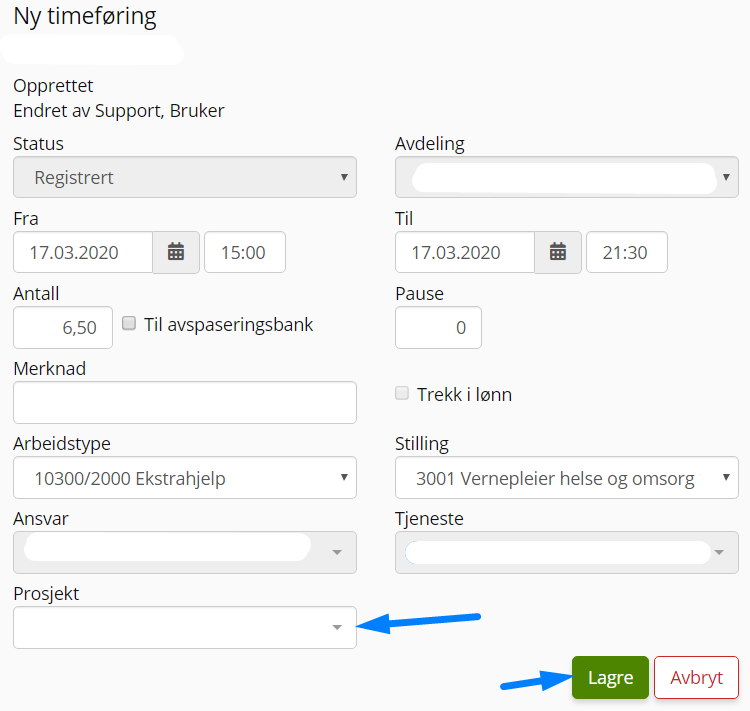The image size is (750, 711).
Task: Click the Pause field showing 0
Action: pyautogui.click(x=438, y=327)
